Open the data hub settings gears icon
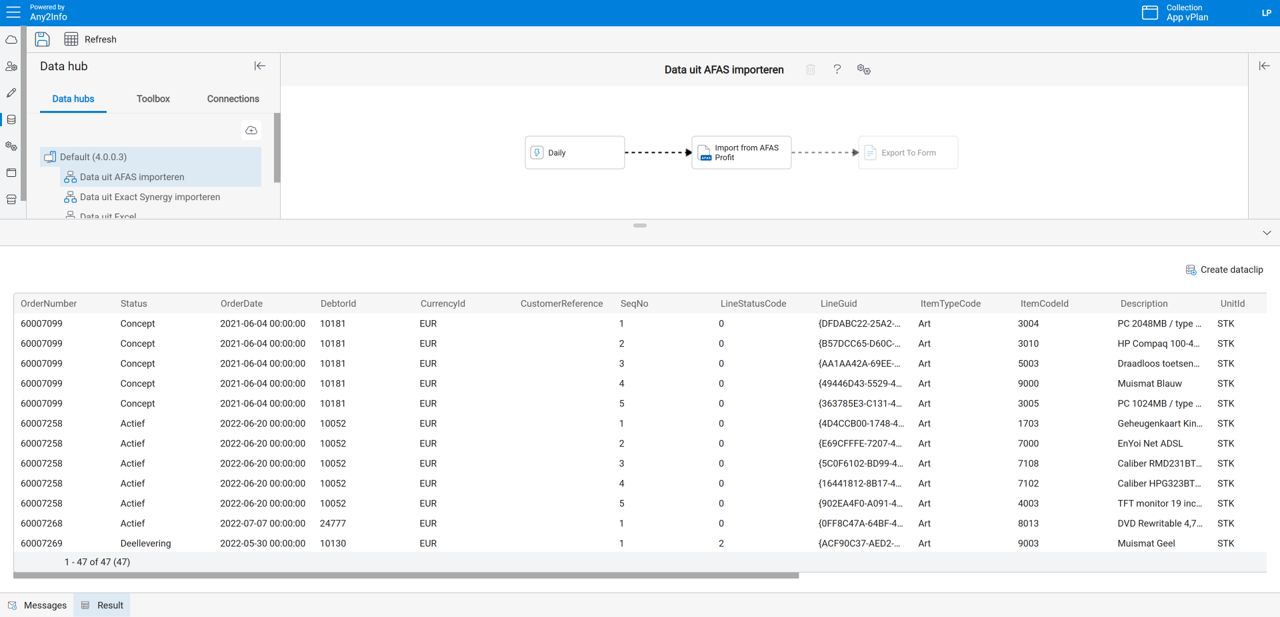 click(864, 70)
